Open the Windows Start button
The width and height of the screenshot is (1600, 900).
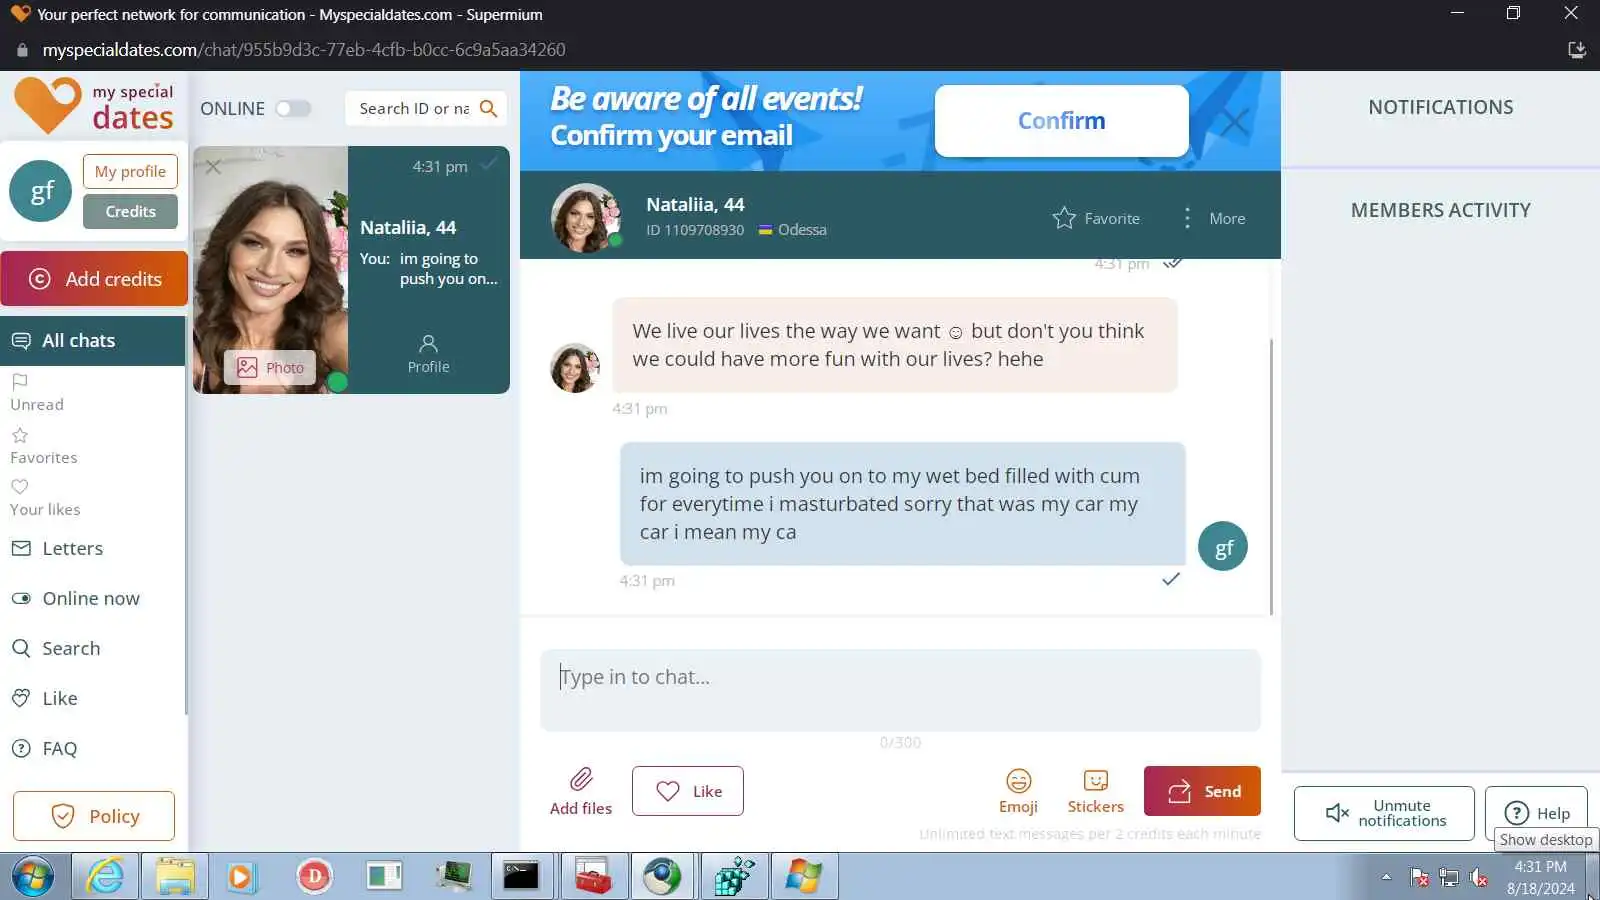[32, 877]
